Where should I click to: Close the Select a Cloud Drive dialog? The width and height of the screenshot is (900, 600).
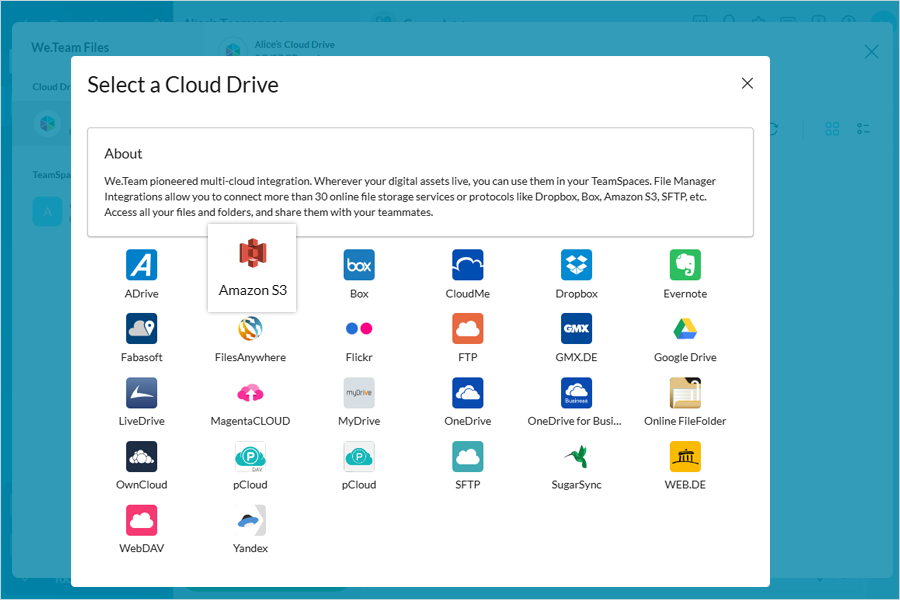tap(747, 83)
